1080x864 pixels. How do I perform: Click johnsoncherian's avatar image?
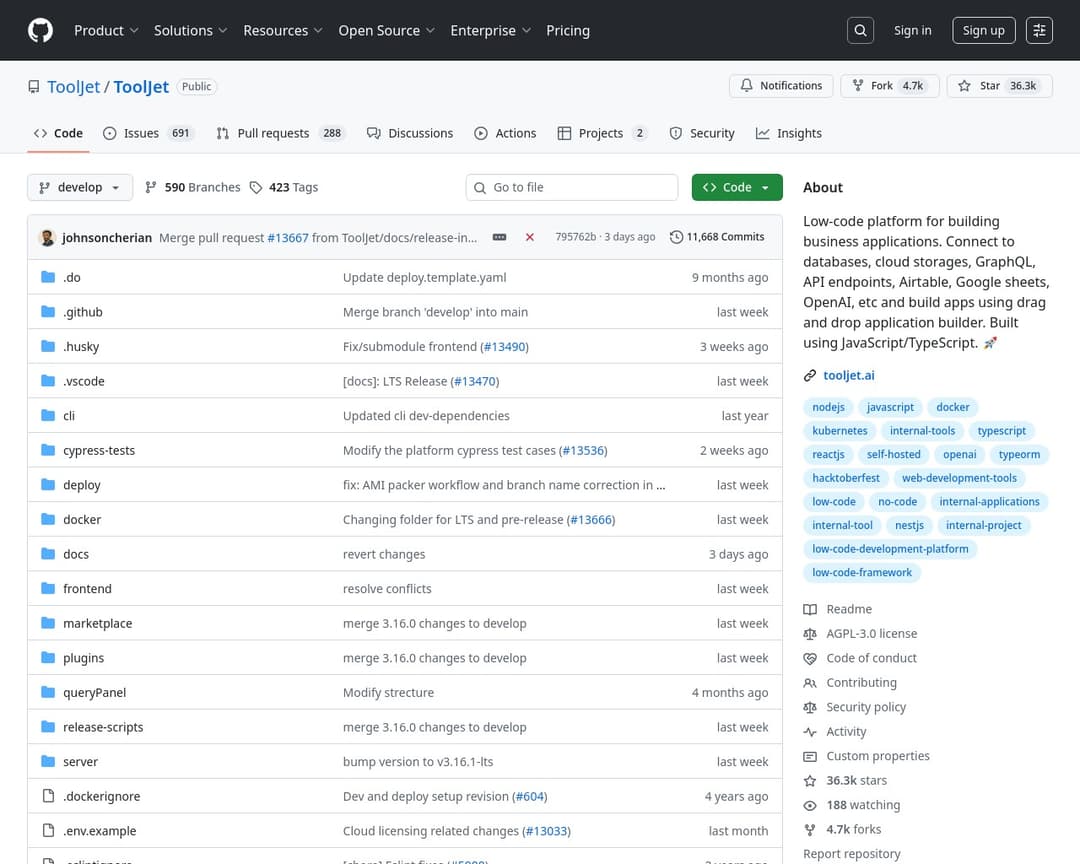[x=47, y=238]
